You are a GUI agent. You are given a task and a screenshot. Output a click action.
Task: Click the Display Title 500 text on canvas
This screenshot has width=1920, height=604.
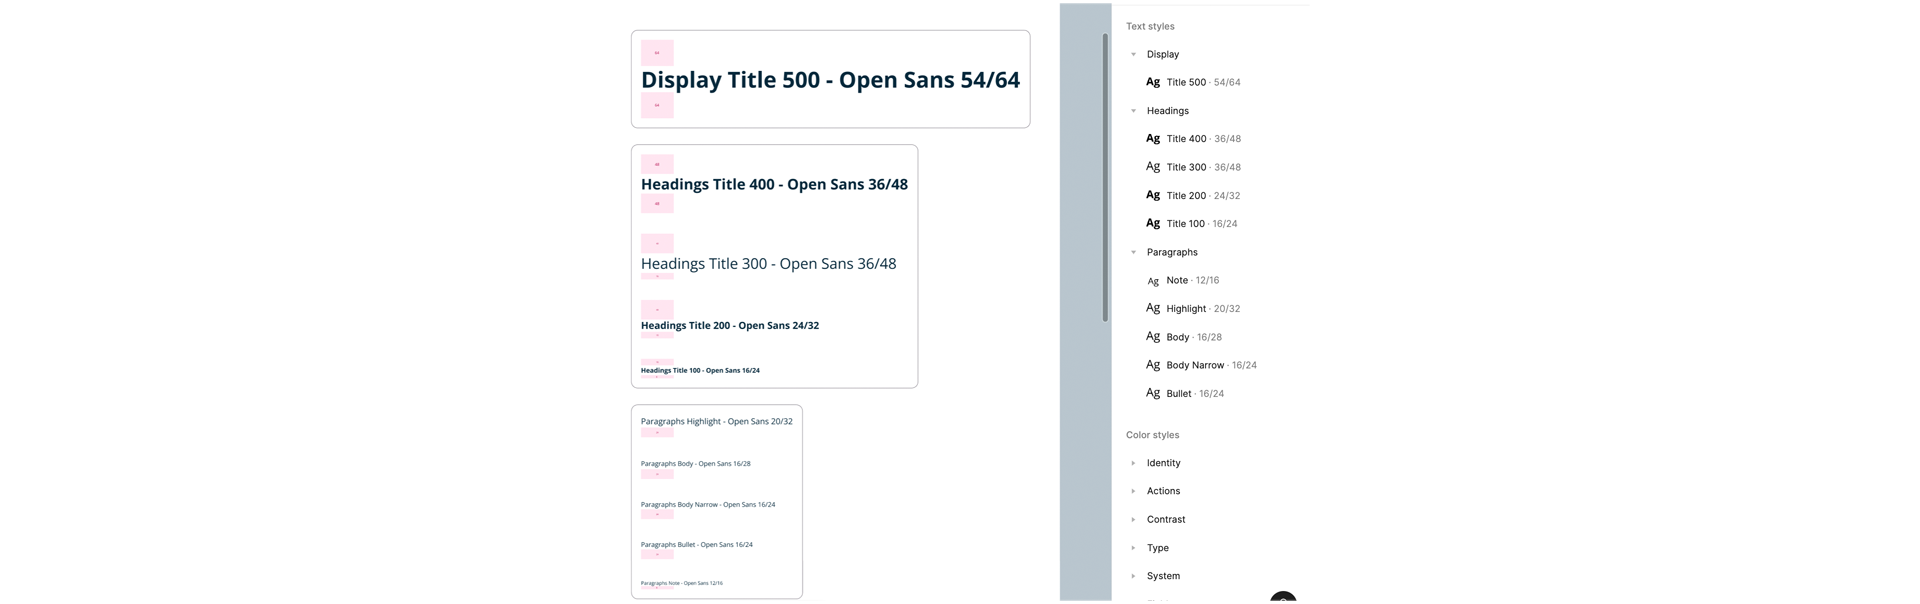pyautogui.click(x=830, y=80)
